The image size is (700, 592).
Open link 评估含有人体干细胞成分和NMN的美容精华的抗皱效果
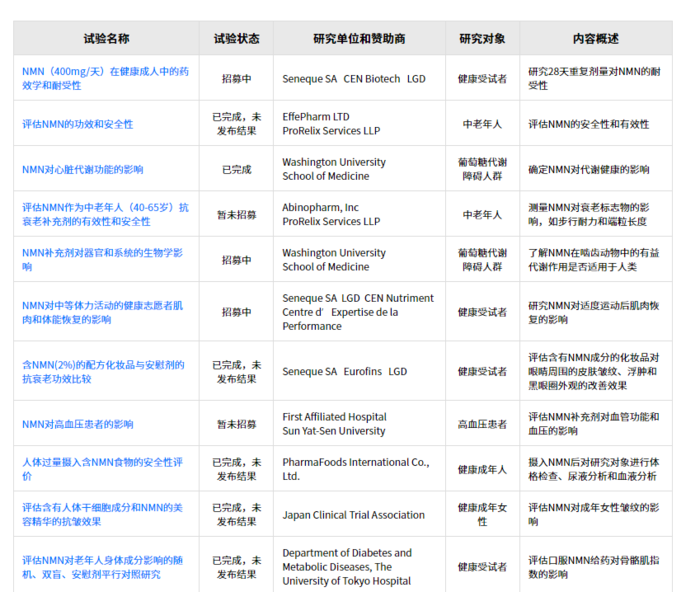pos(103,514)
